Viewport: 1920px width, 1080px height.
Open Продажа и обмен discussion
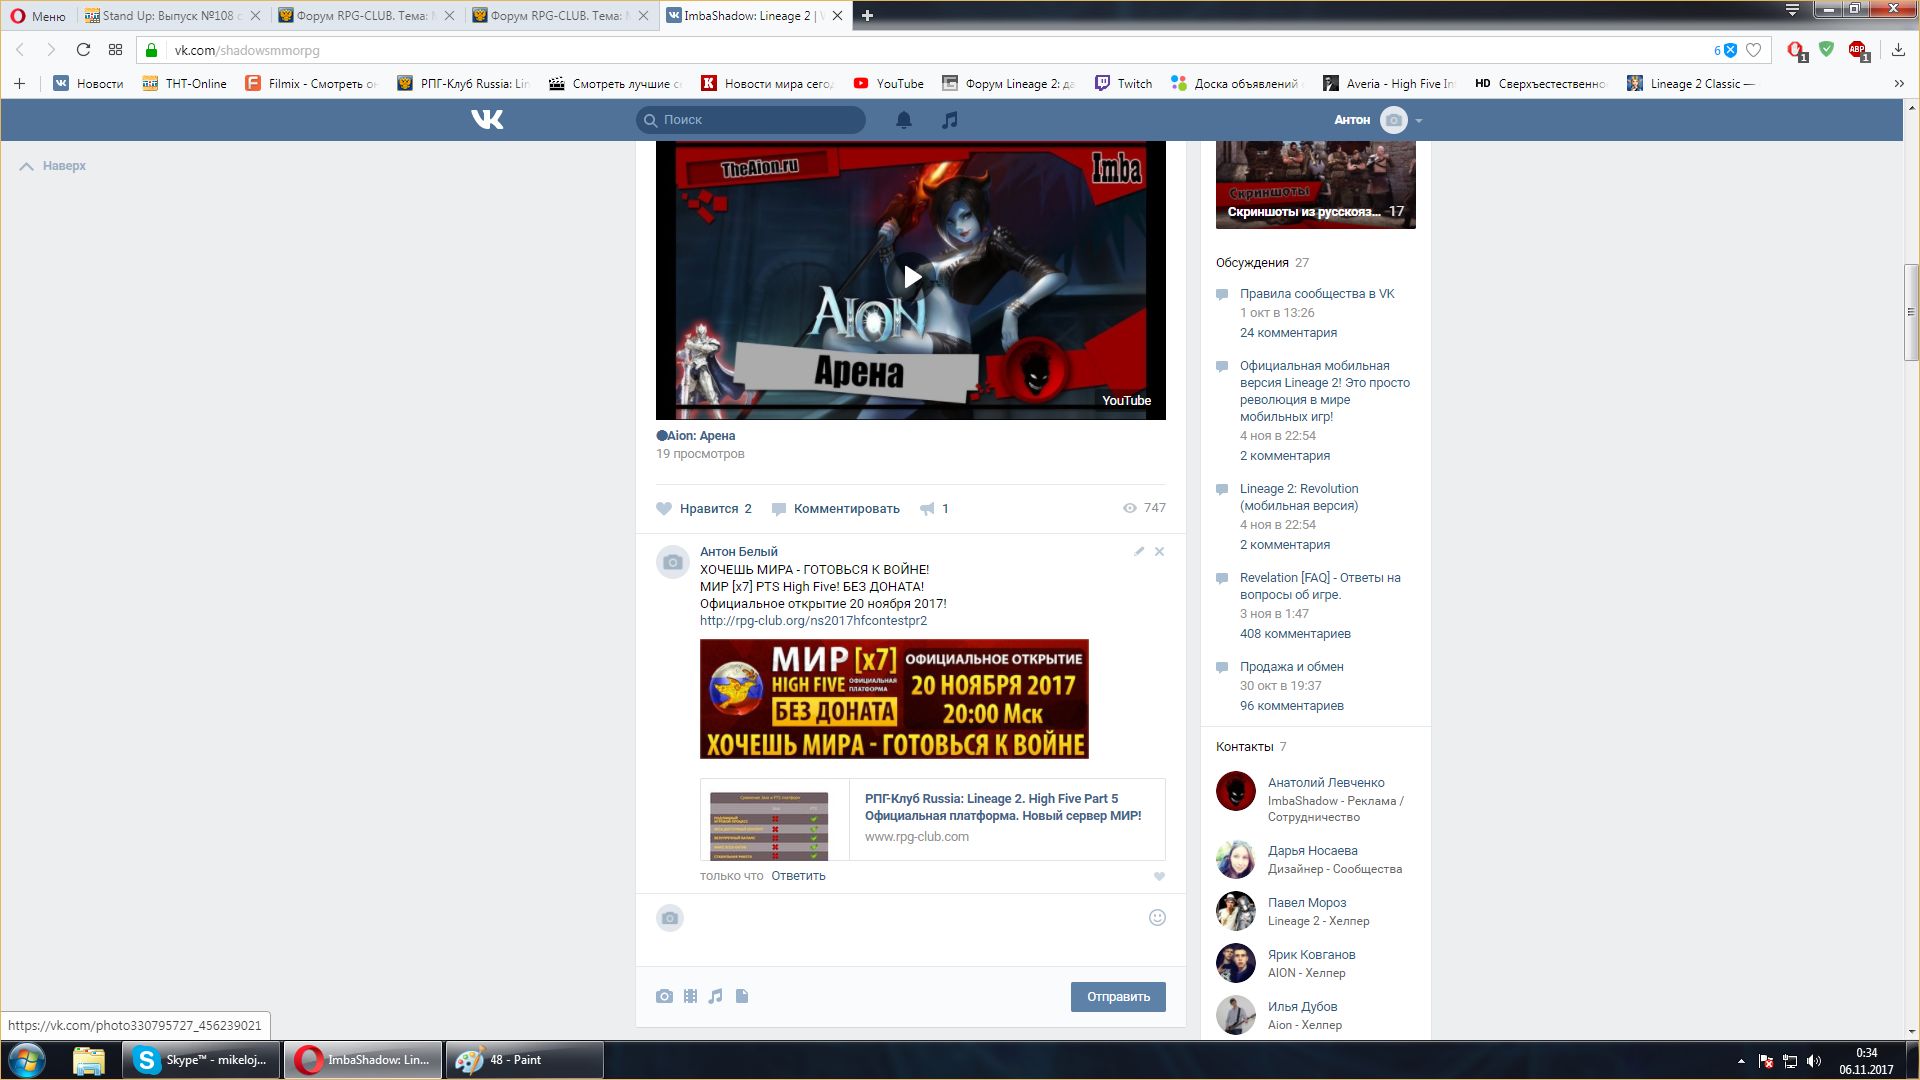click(x=1291, y=667)
